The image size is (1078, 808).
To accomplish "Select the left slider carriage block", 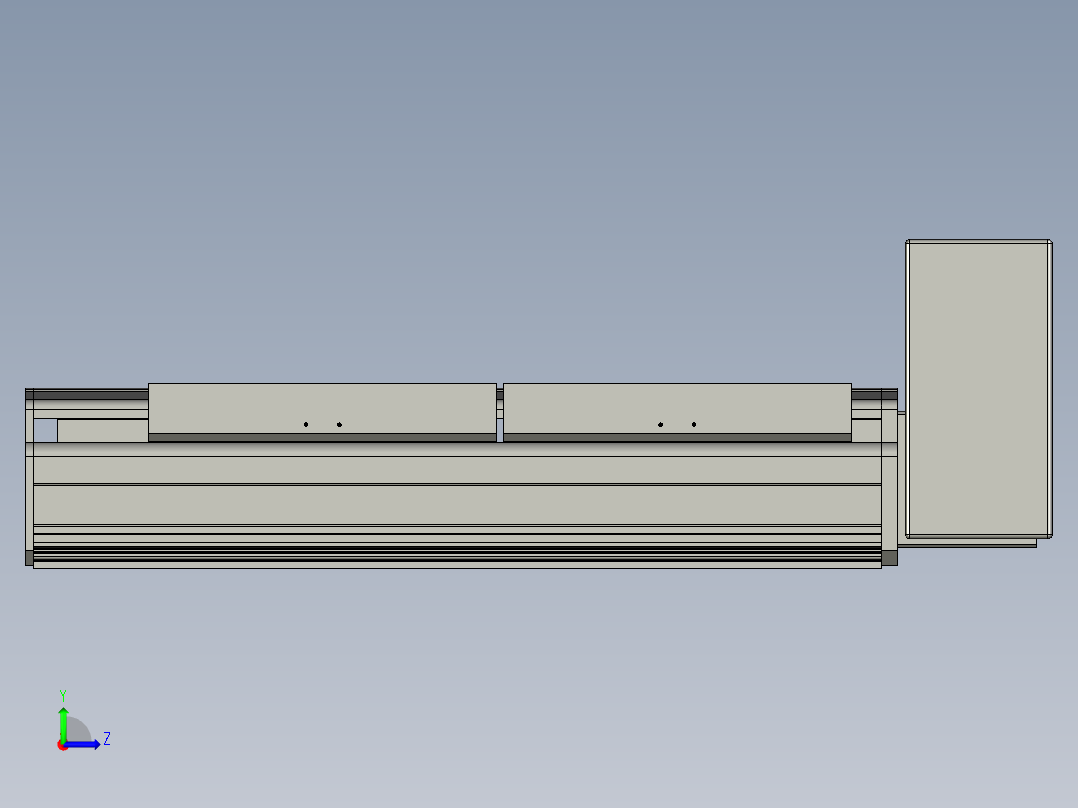I will pos(322,407).
